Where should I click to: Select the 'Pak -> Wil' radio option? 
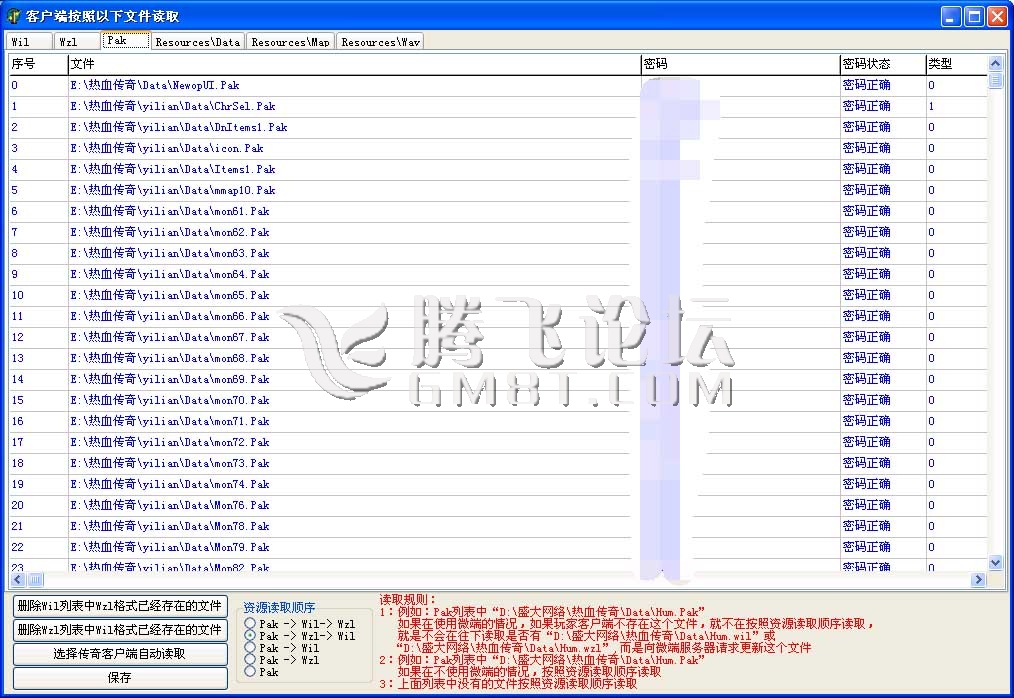[250, 648]
